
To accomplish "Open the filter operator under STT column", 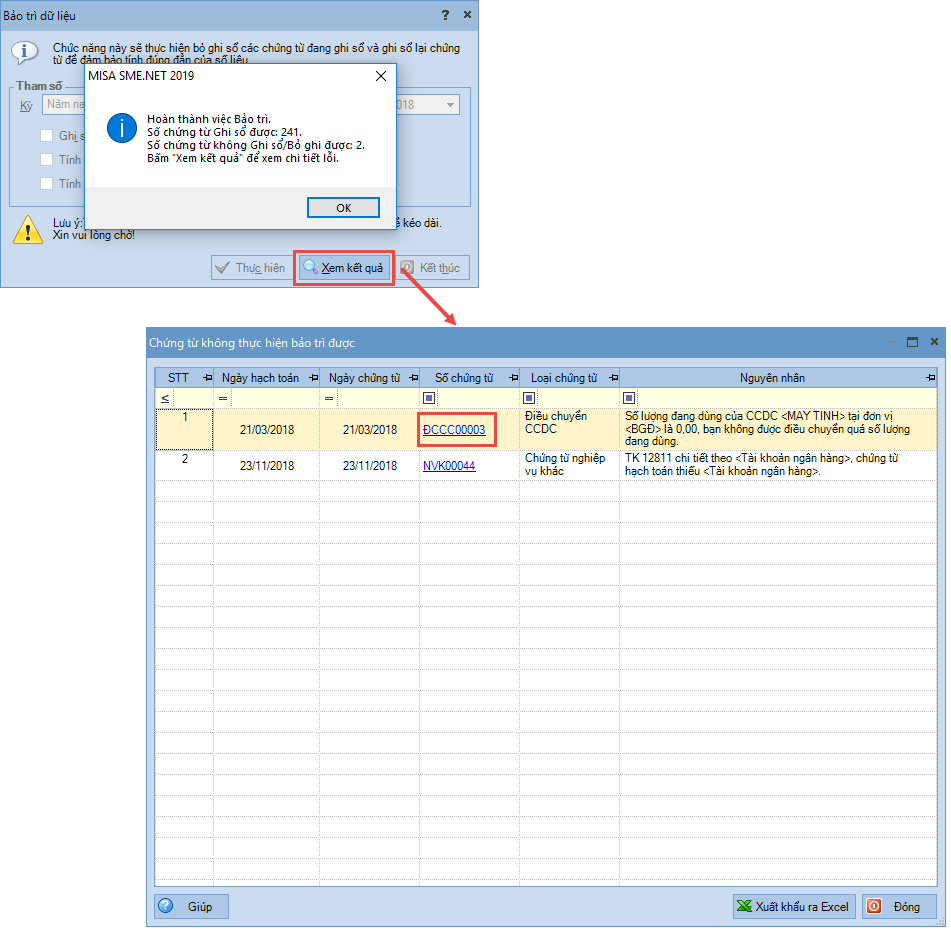I will [x=165, y=398].
